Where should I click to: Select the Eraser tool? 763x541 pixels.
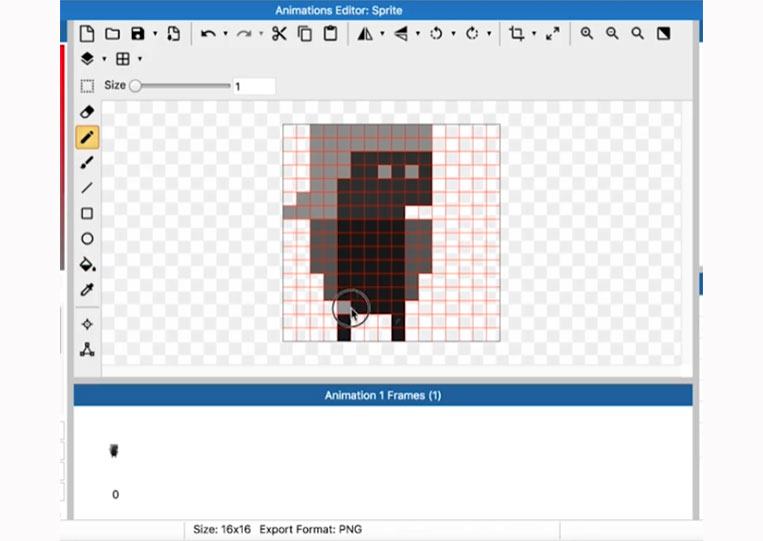[x=87, y=112]
